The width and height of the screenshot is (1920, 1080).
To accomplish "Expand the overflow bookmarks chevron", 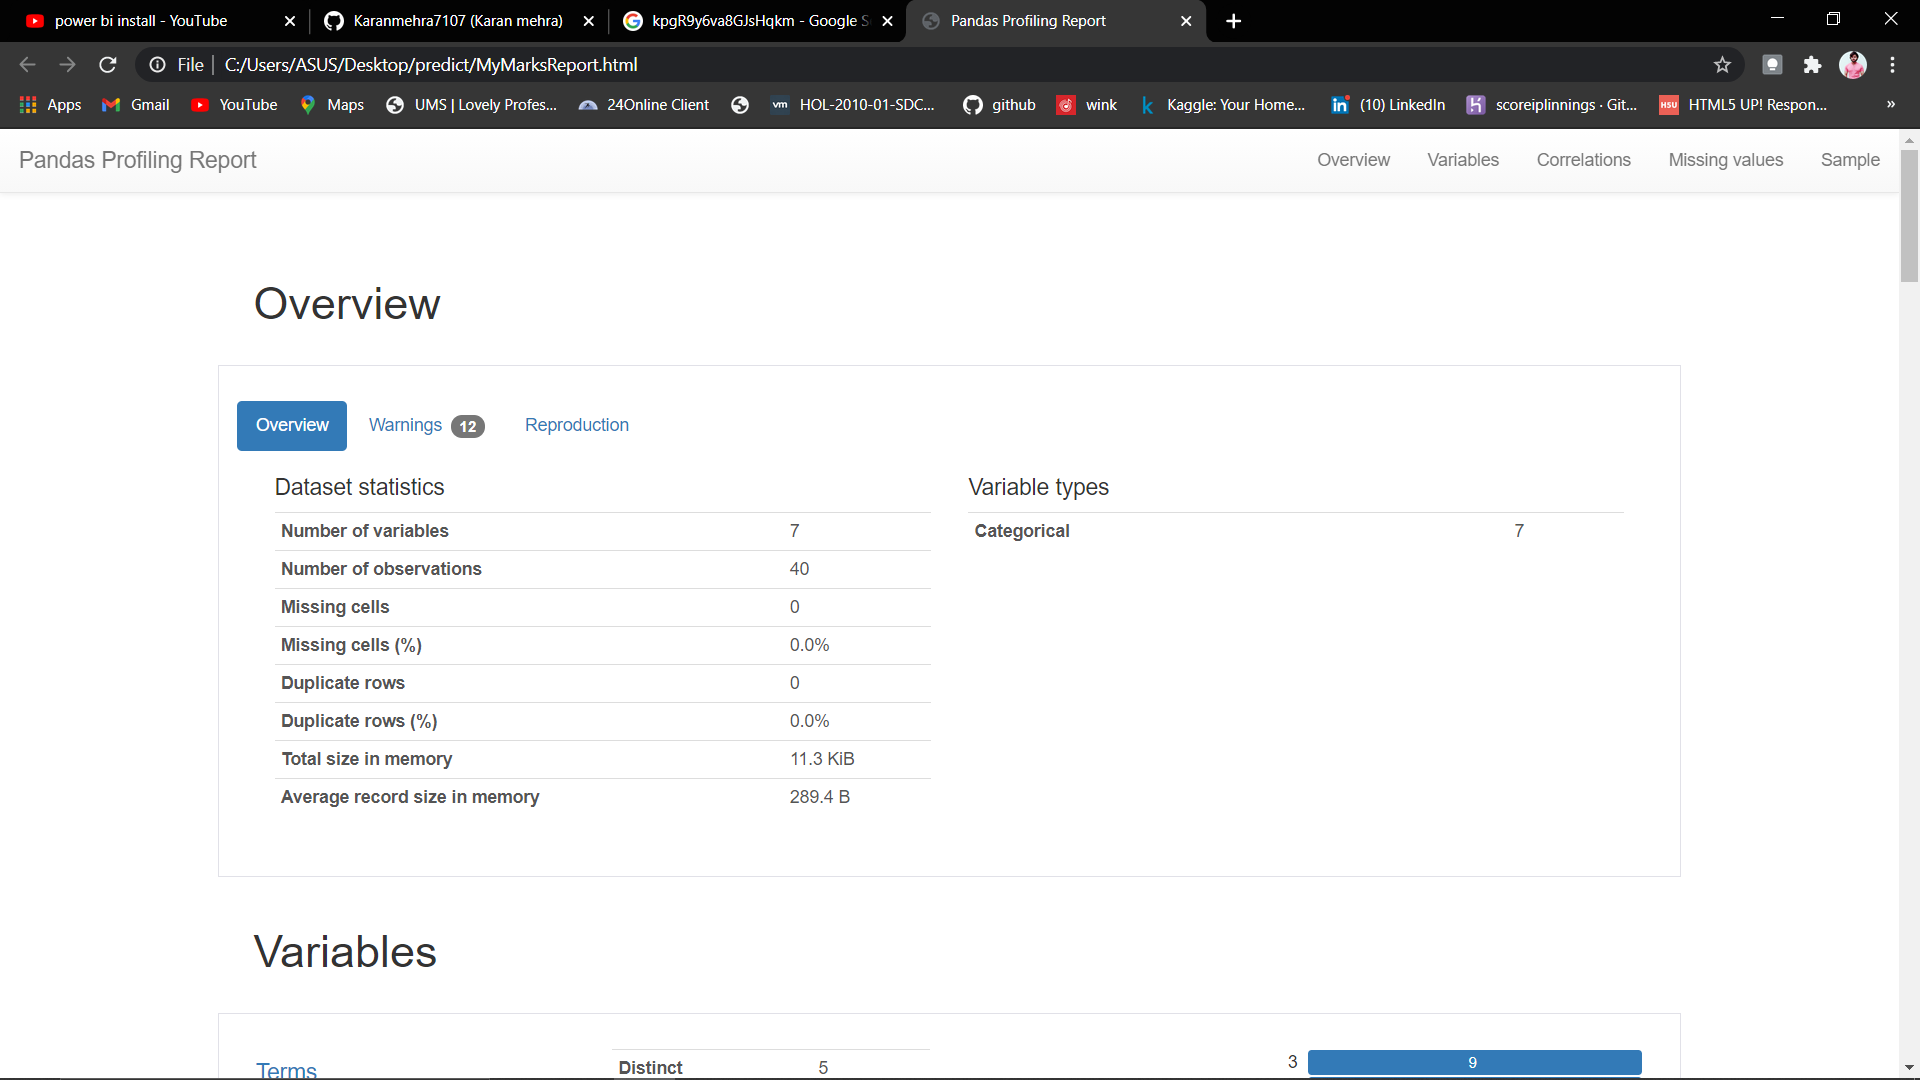I will [x=1891, y=104].
